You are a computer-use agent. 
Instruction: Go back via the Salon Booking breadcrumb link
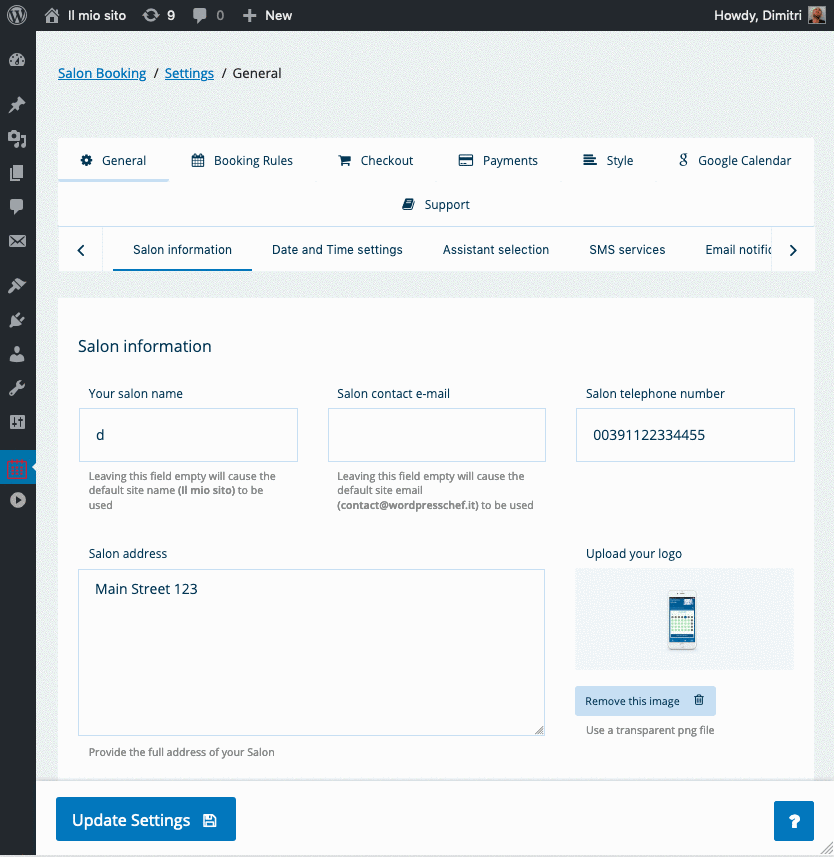[x=101, y=73]
